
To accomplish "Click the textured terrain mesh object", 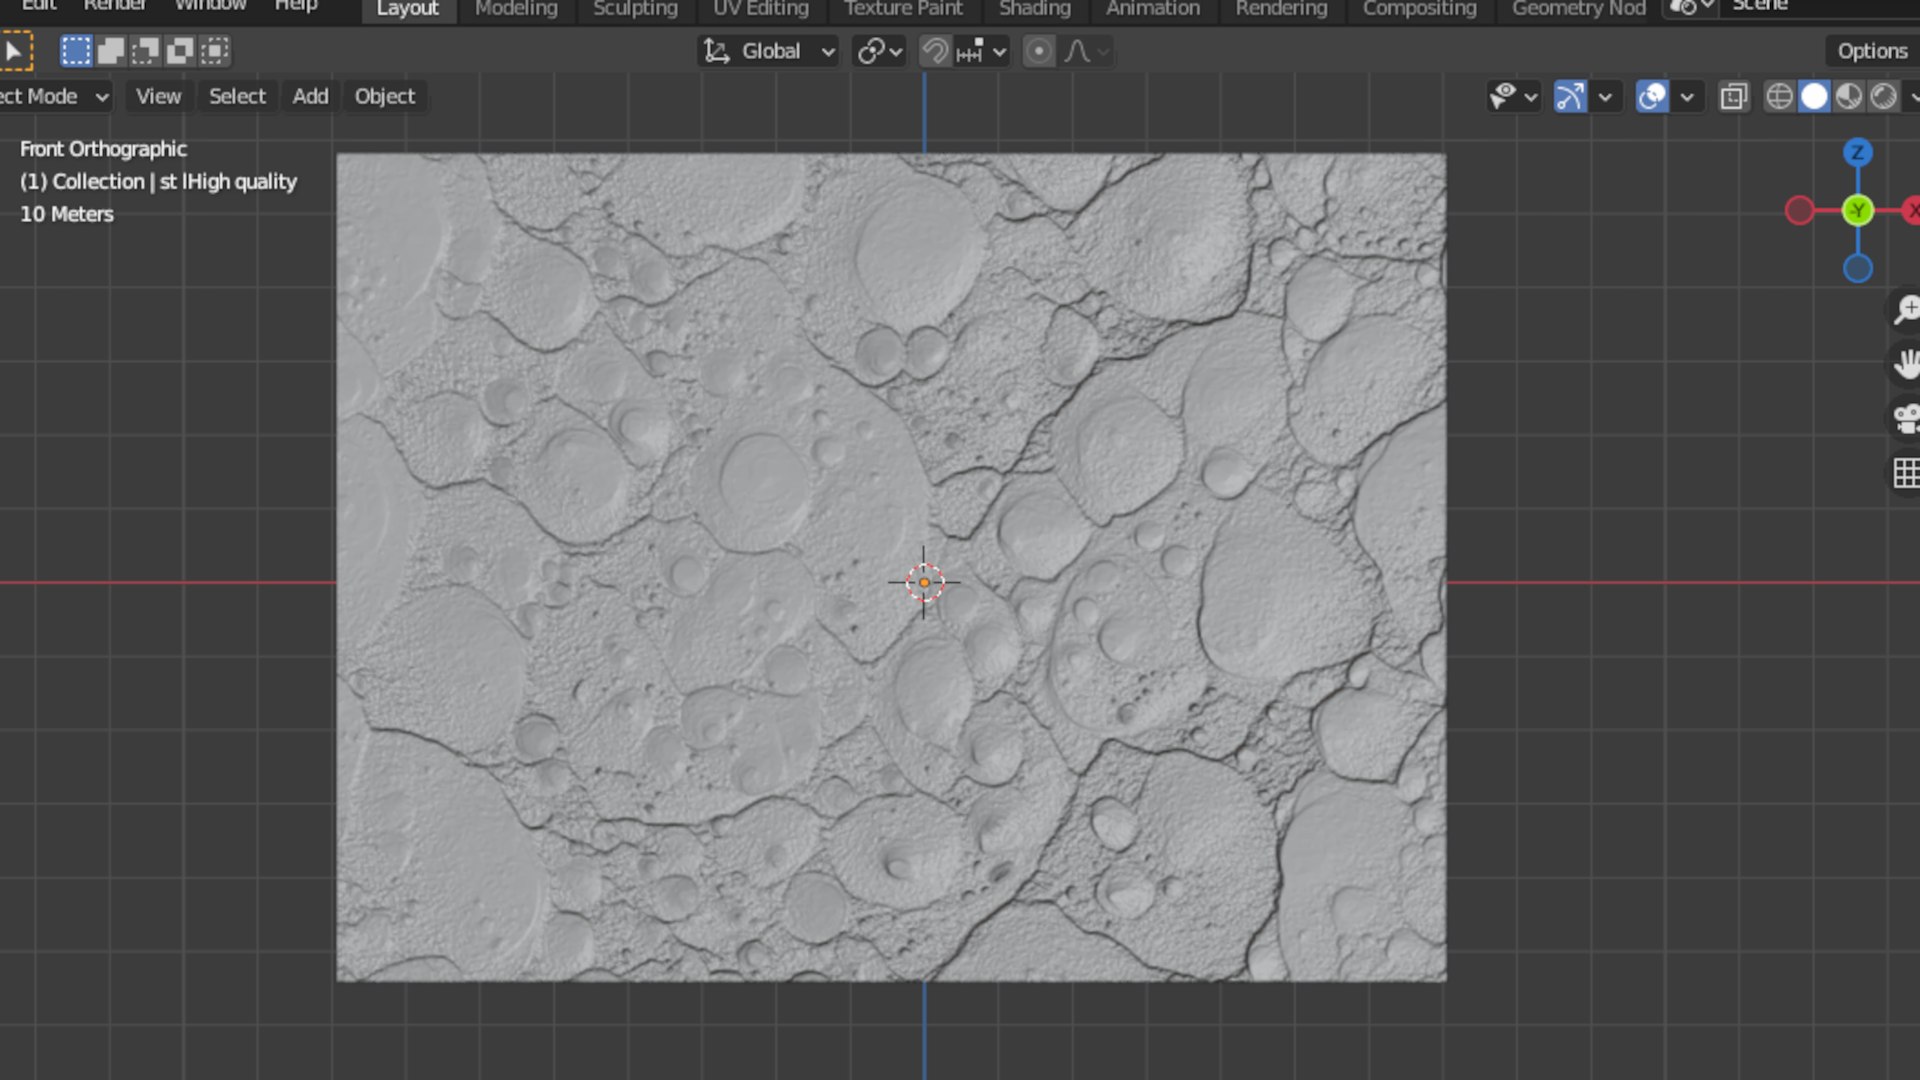I will 891,567.
